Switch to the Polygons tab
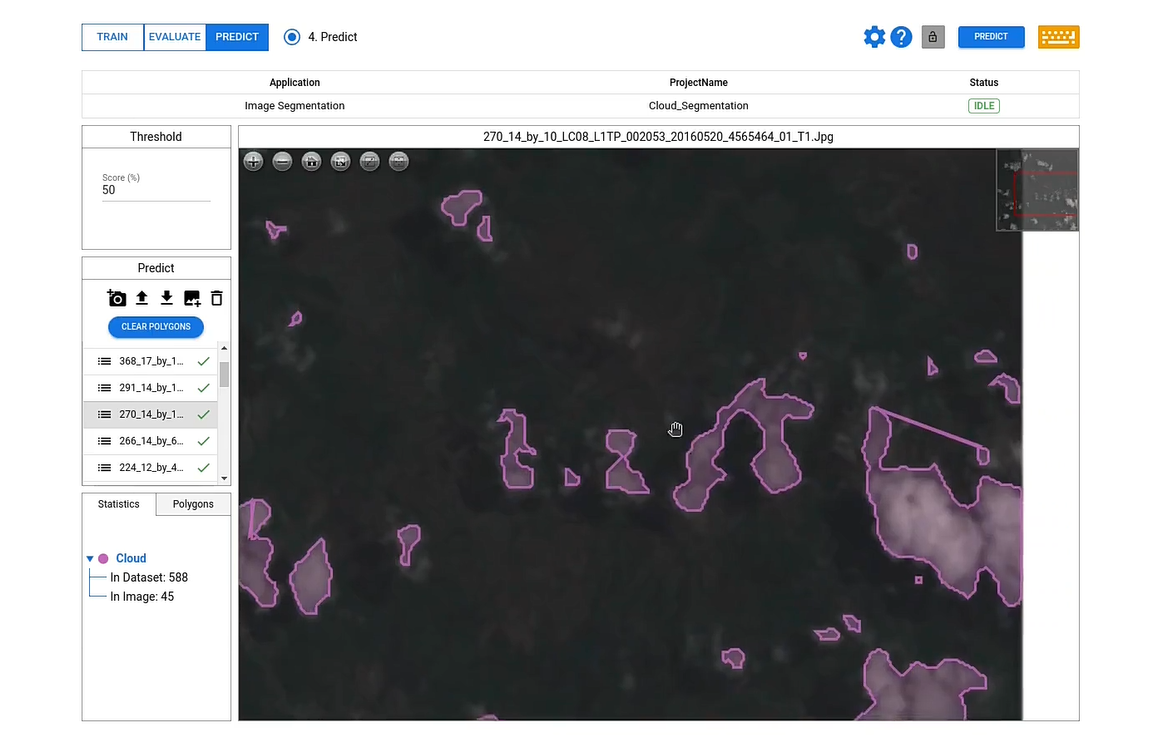The image size is (1162, 737). click(193, 504)
